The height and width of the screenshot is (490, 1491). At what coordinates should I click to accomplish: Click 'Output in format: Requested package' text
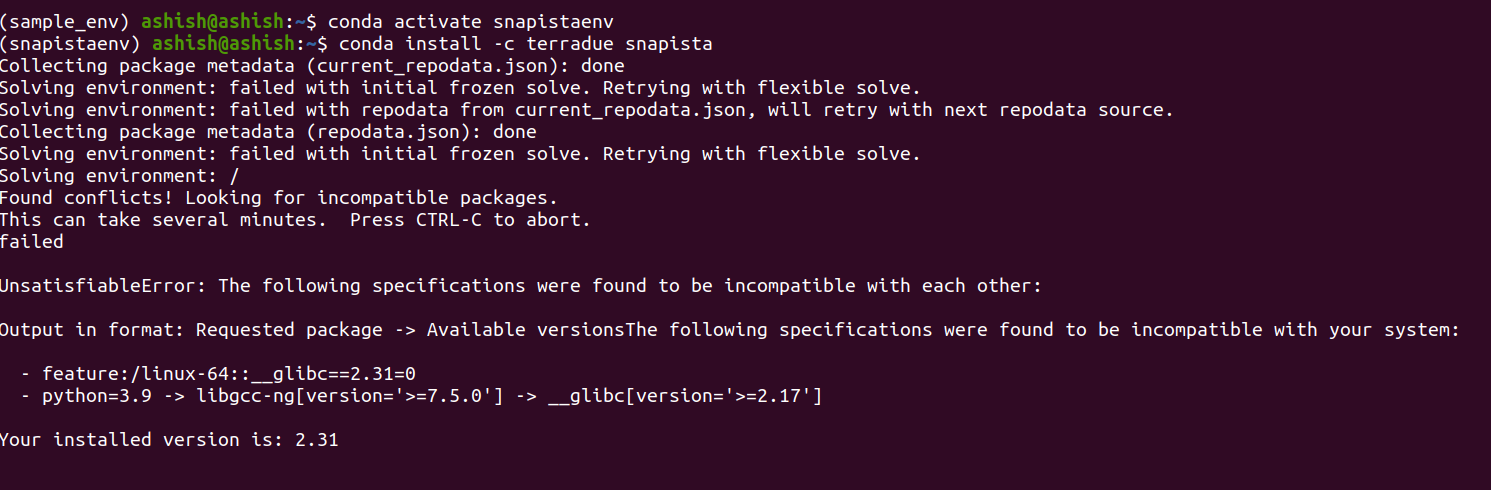click(190, 330)
